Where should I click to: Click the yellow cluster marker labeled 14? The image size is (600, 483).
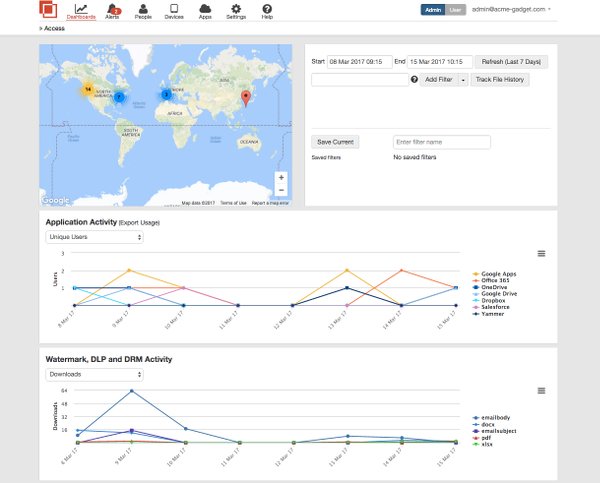(88, 90)
